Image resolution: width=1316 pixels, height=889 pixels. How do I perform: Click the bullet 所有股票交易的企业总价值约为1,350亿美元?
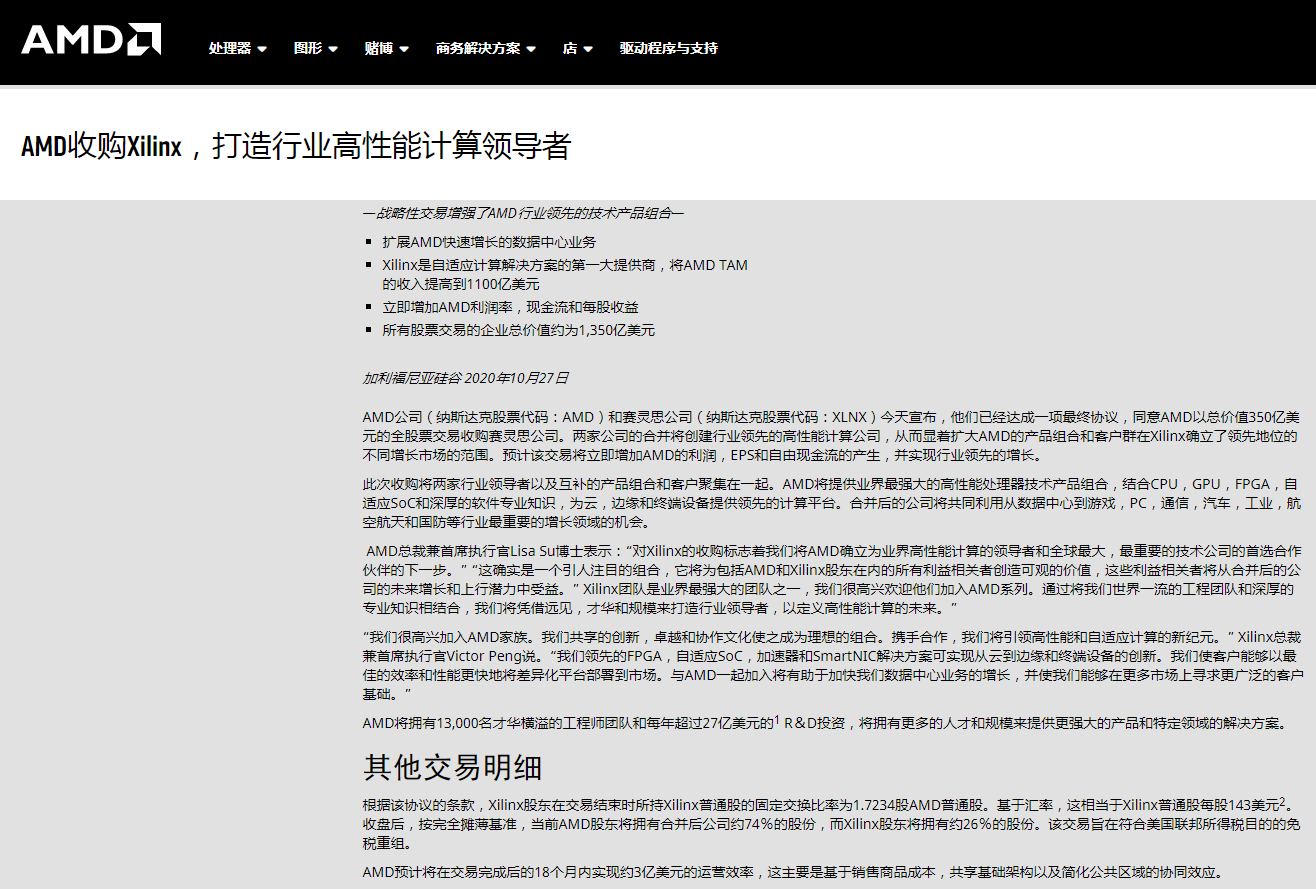click(x=518, y=330)
